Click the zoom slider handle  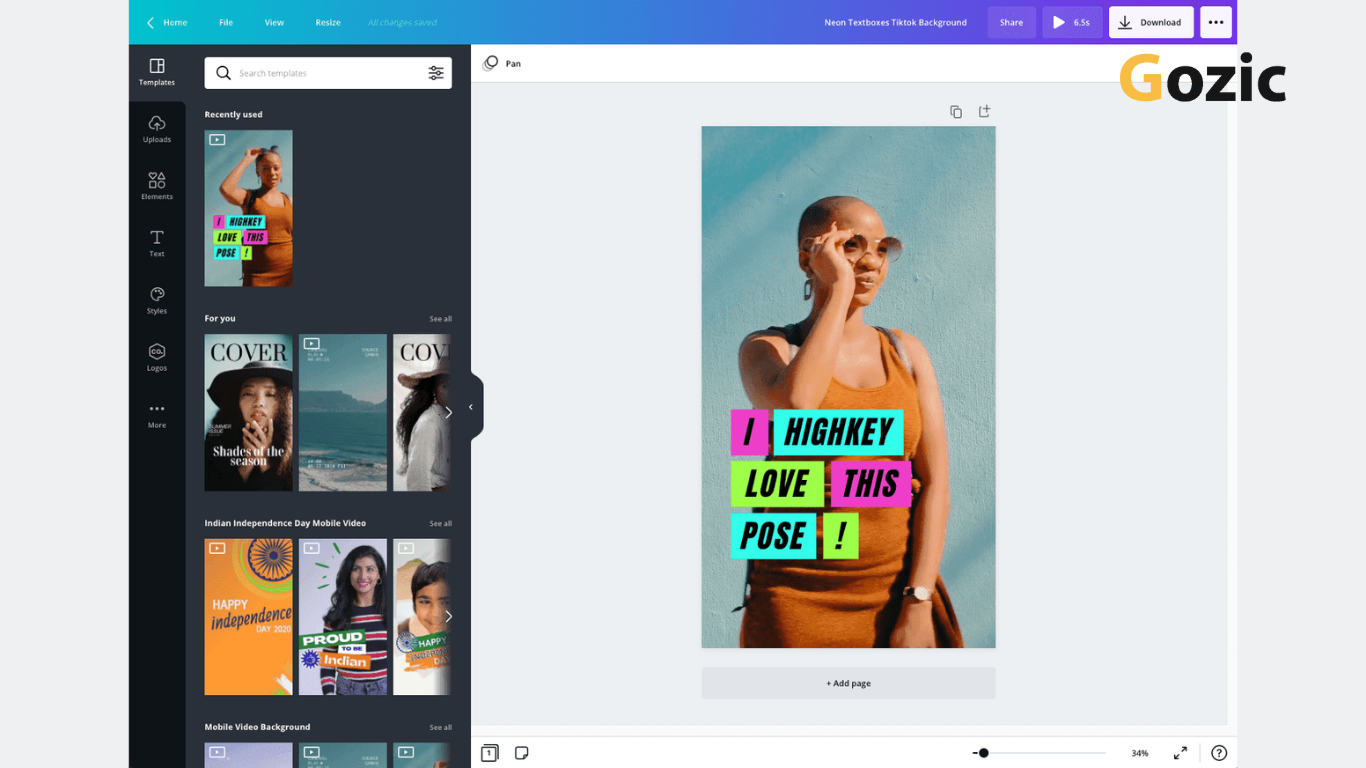coord(984,753)
